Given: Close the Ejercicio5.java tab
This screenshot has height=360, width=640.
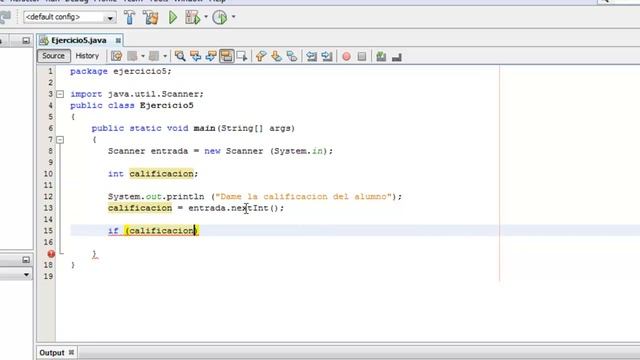Looking at the screenshot, I should coord(118,40).
